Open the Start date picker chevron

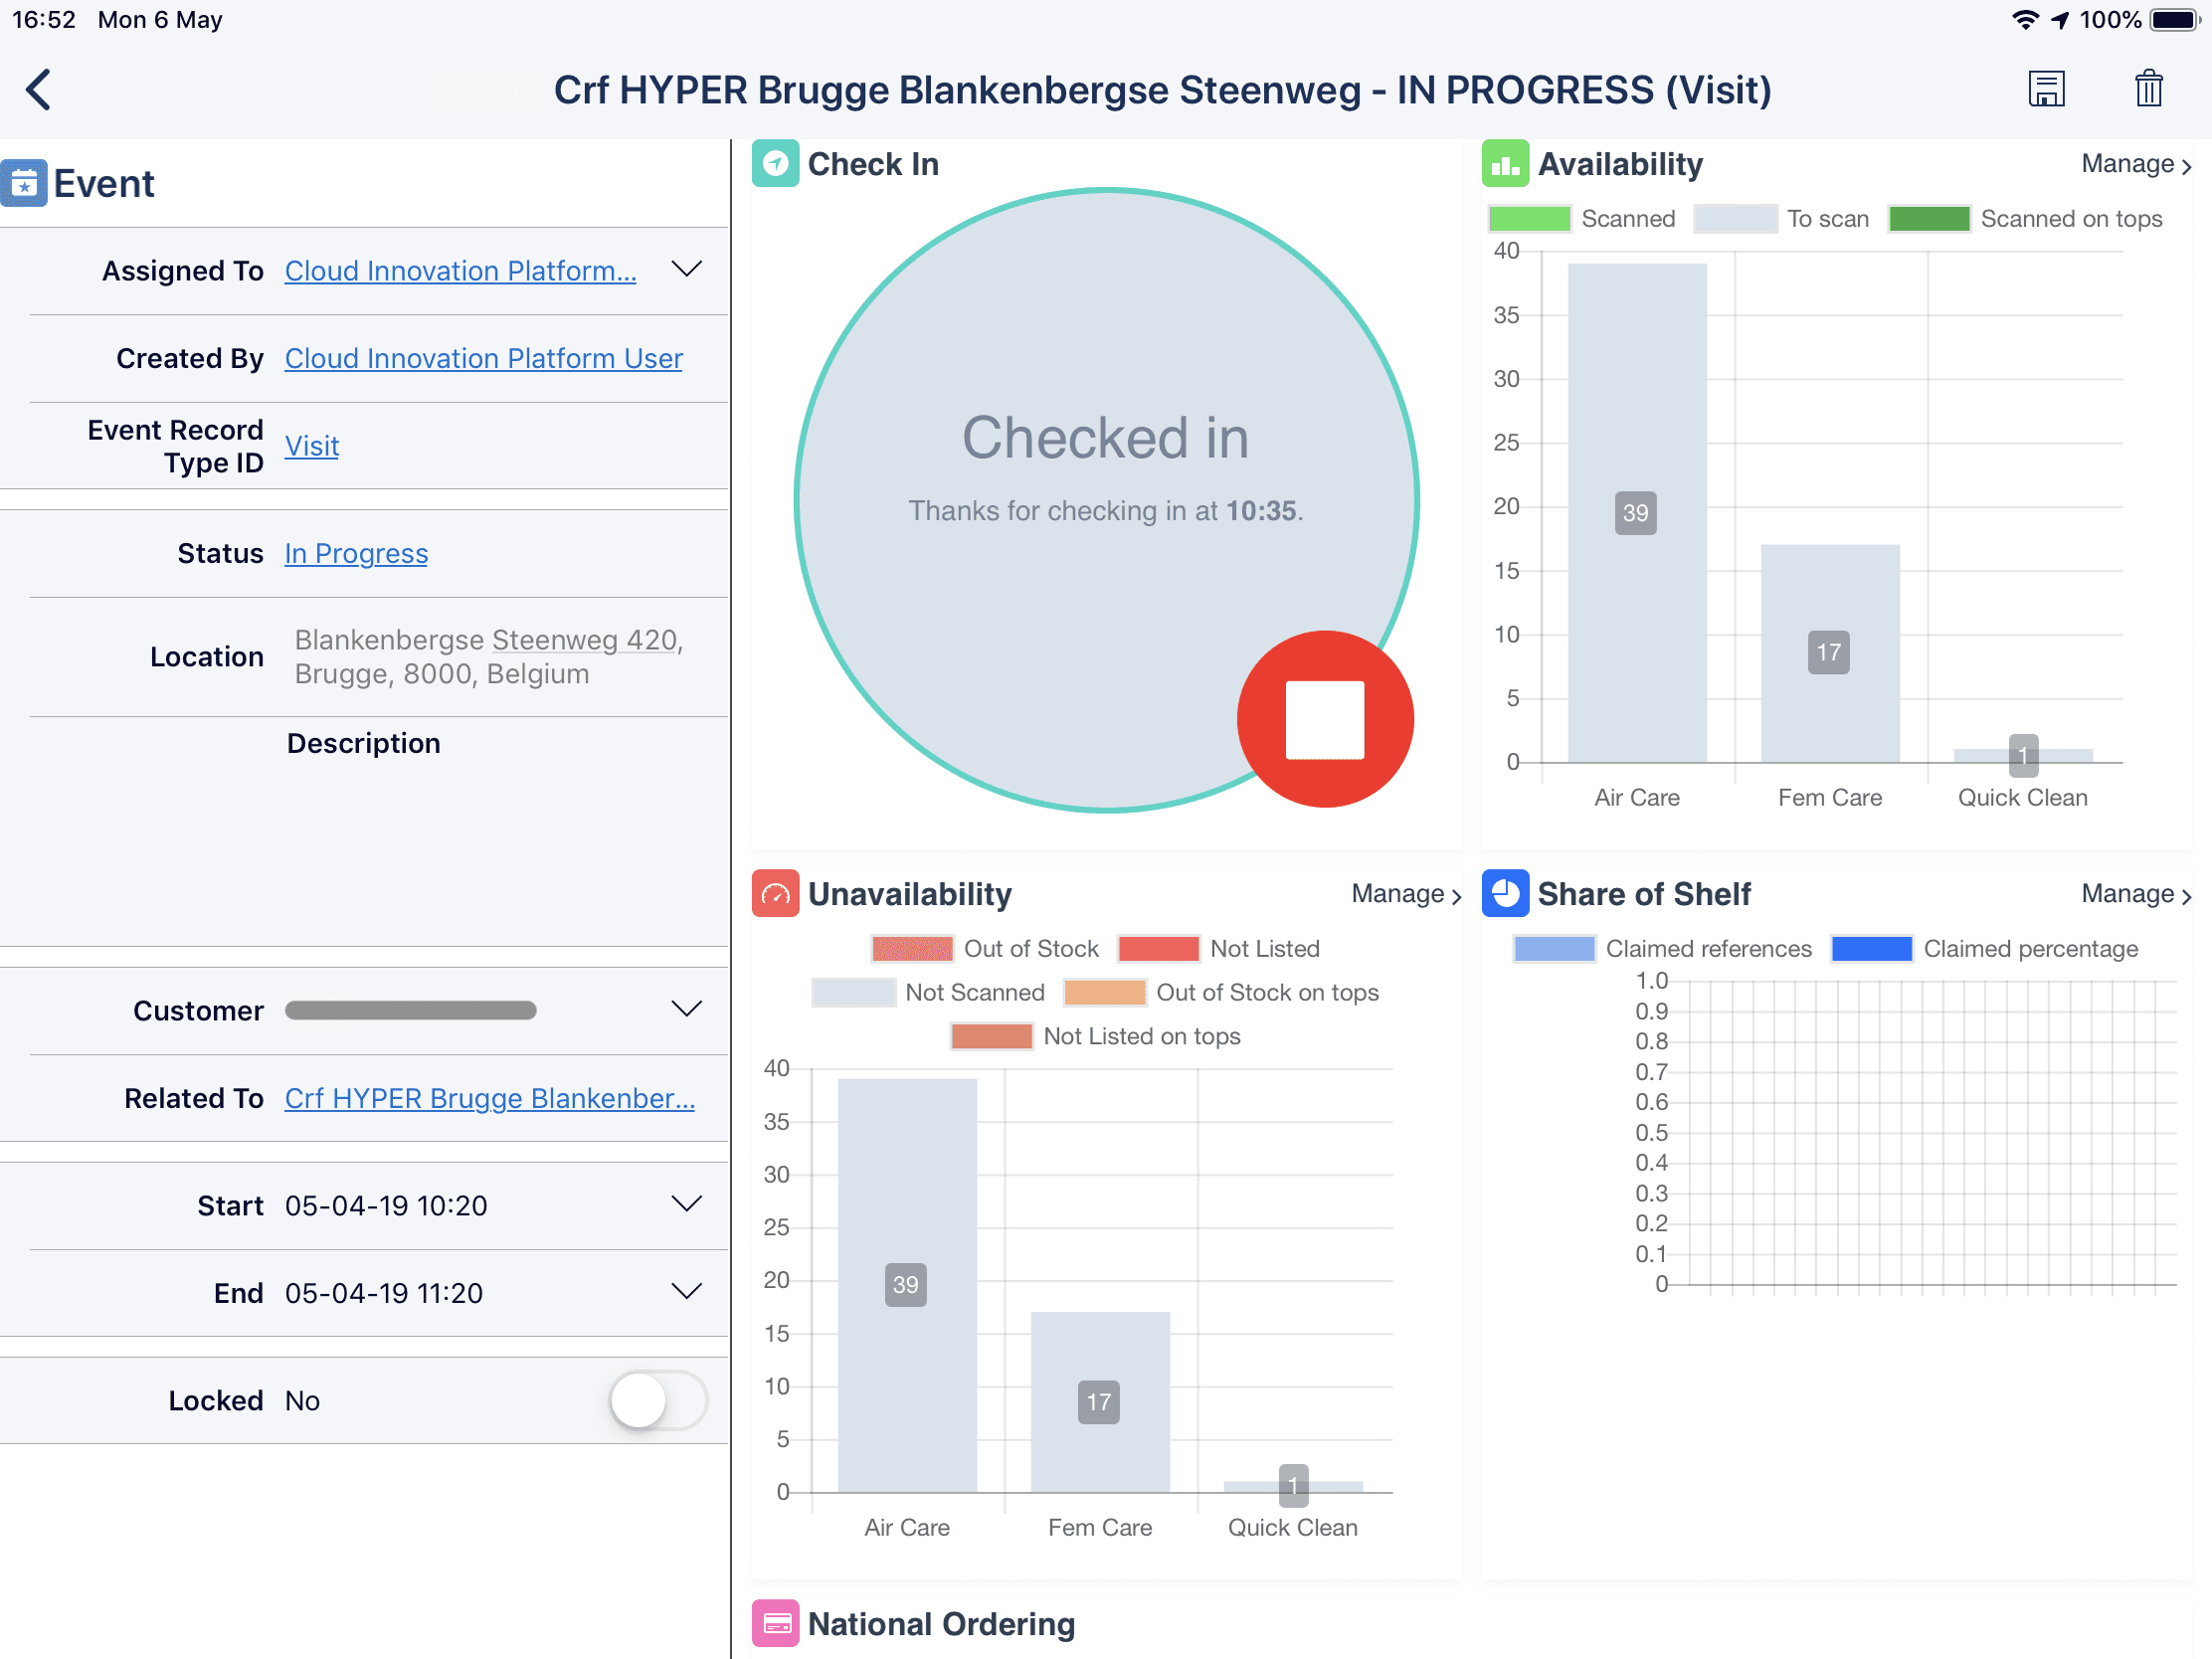pos(686,1204)
